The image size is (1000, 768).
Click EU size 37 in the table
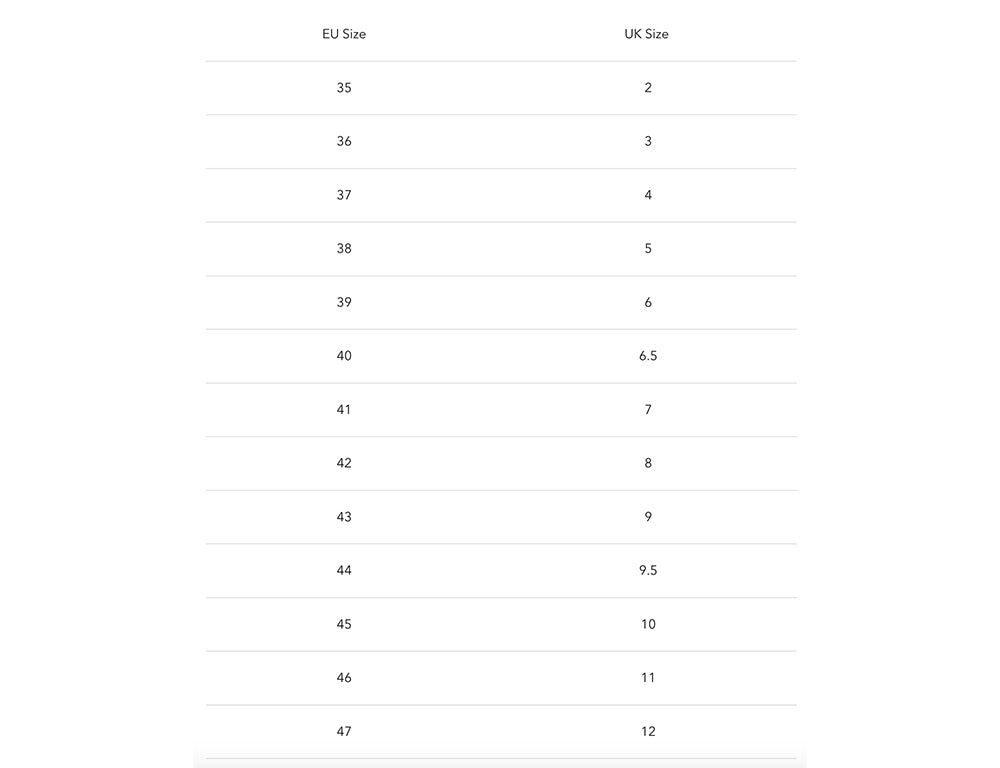click(344, 195)
